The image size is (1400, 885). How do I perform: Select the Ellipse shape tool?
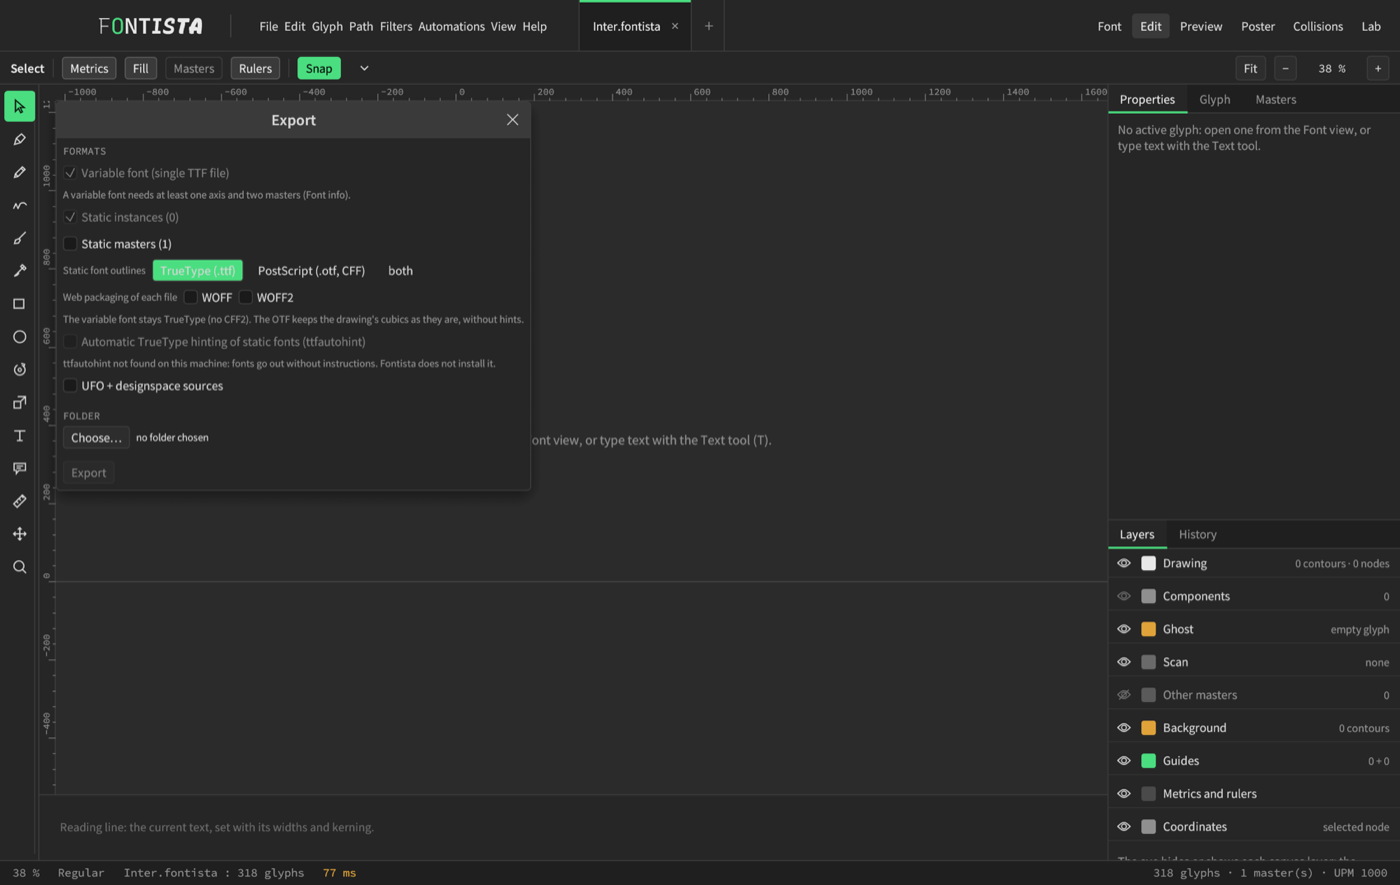point(19,337)
